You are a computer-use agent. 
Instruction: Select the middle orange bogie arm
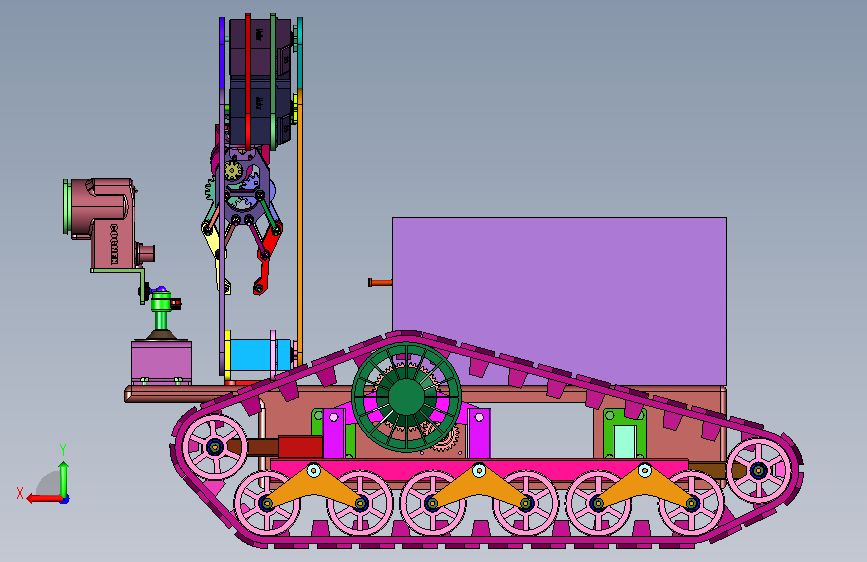pyautogui.click(x=479, y=487)
